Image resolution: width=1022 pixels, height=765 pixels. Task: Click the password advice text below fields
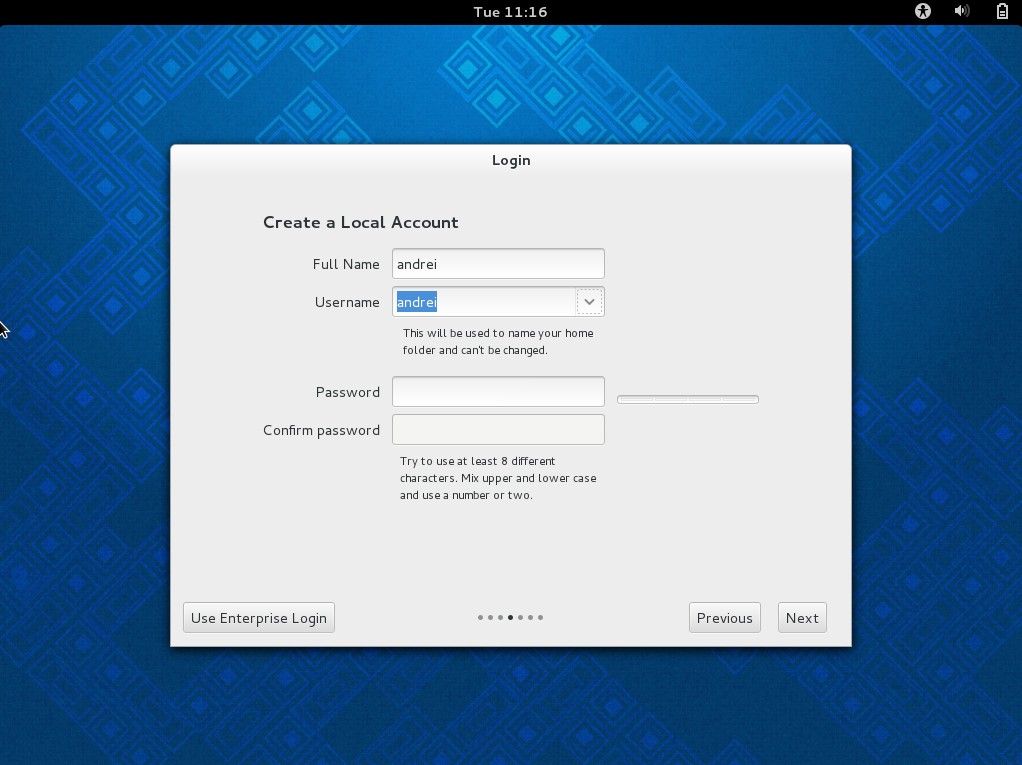[497, 478]
